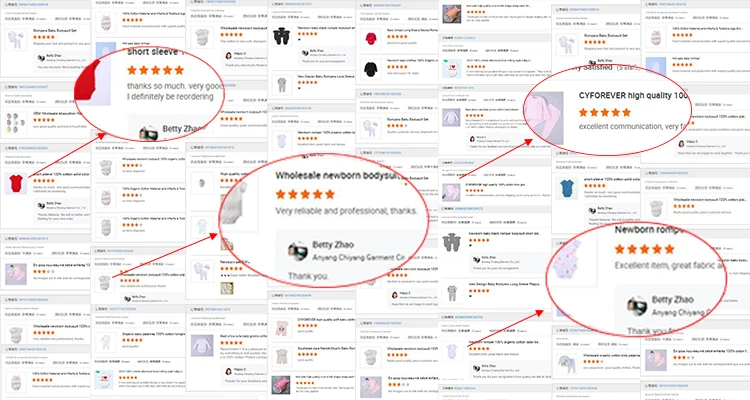Click the floral romper image in Newborn romper review
Viewport: 750px width, 400px height.
coord(567,261)
